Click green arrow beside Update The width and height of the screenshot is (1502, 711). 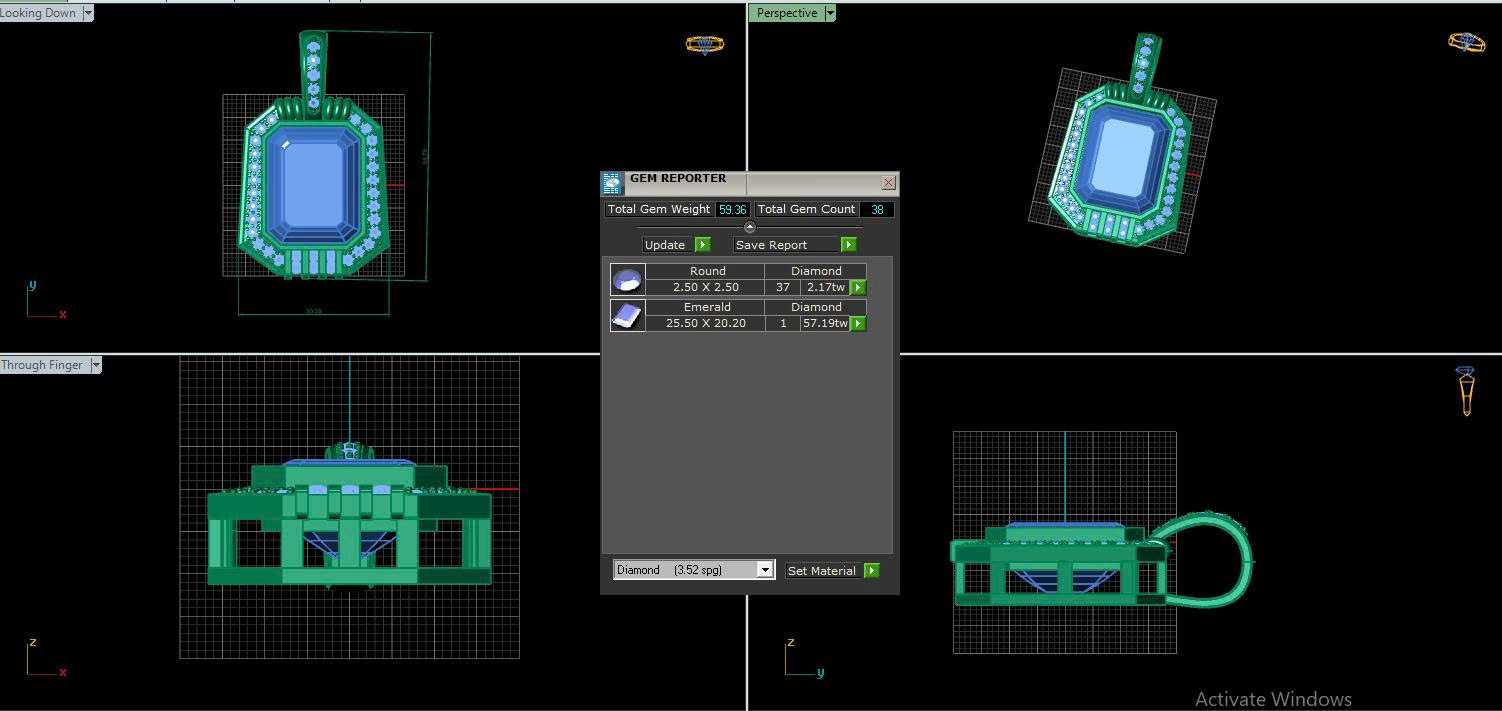coord(702,245)
